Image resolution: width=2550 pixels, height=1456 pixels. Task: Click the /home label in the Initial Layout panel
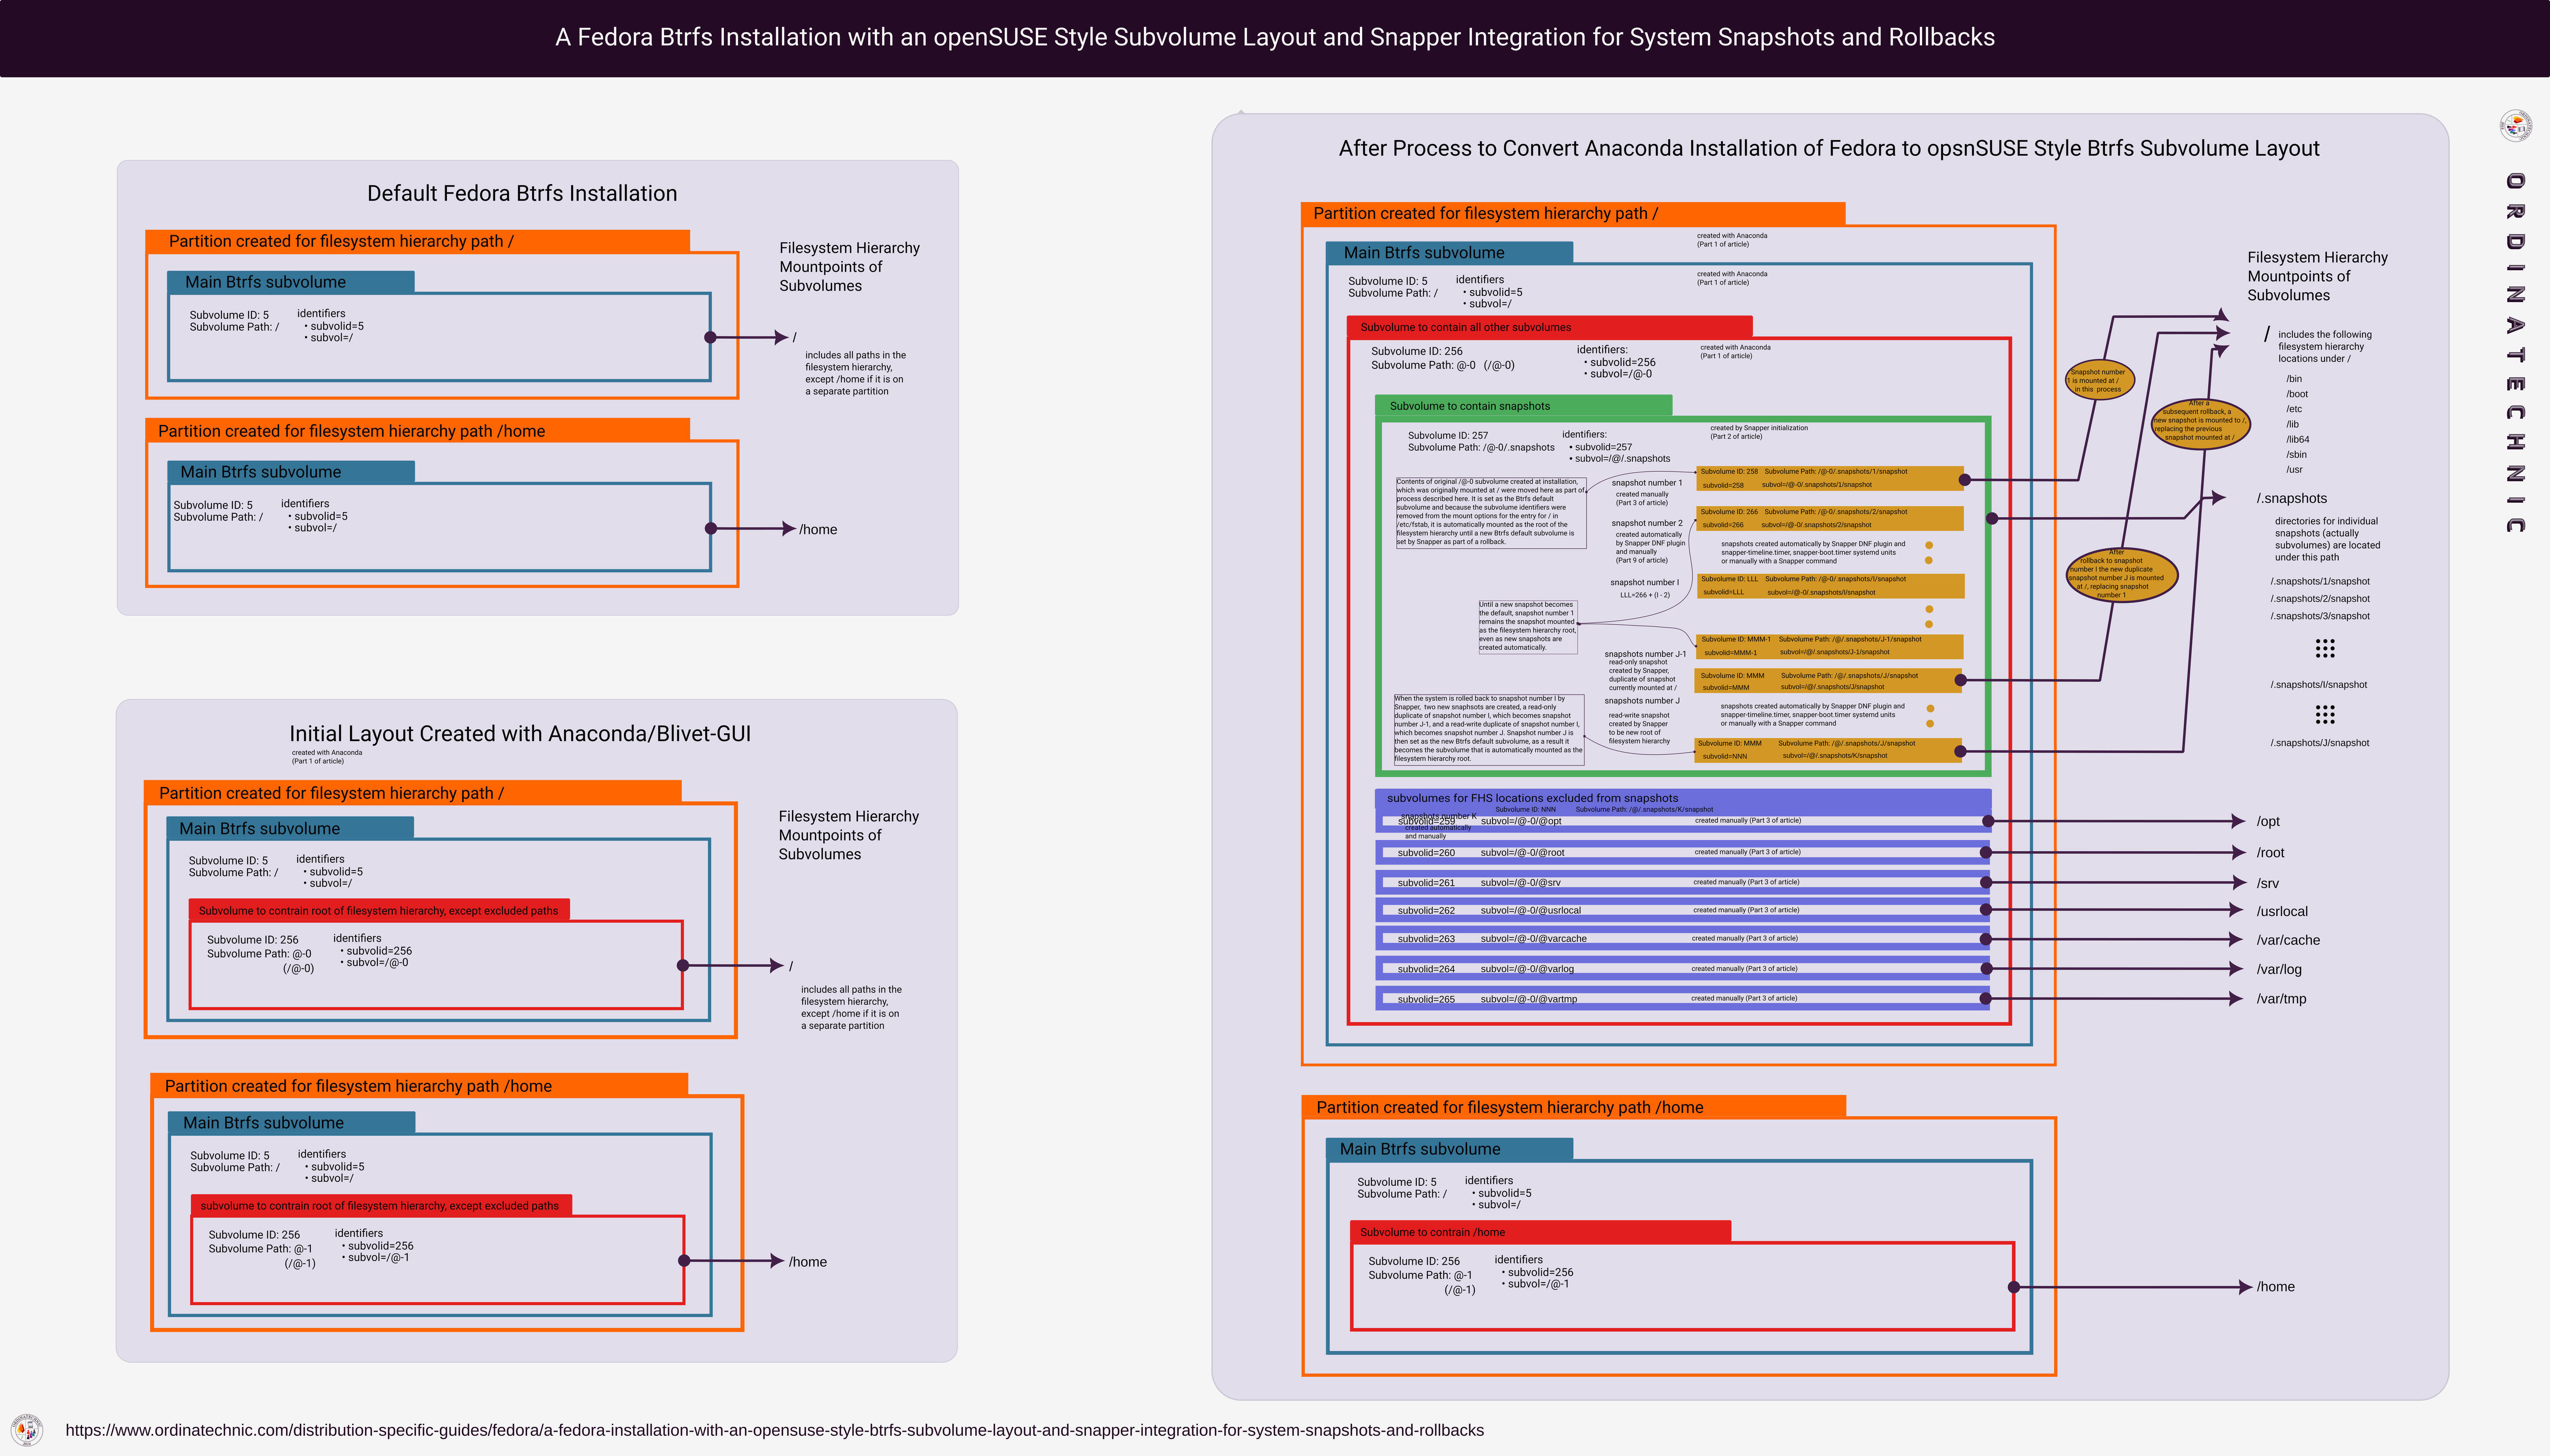(807, 1262)
